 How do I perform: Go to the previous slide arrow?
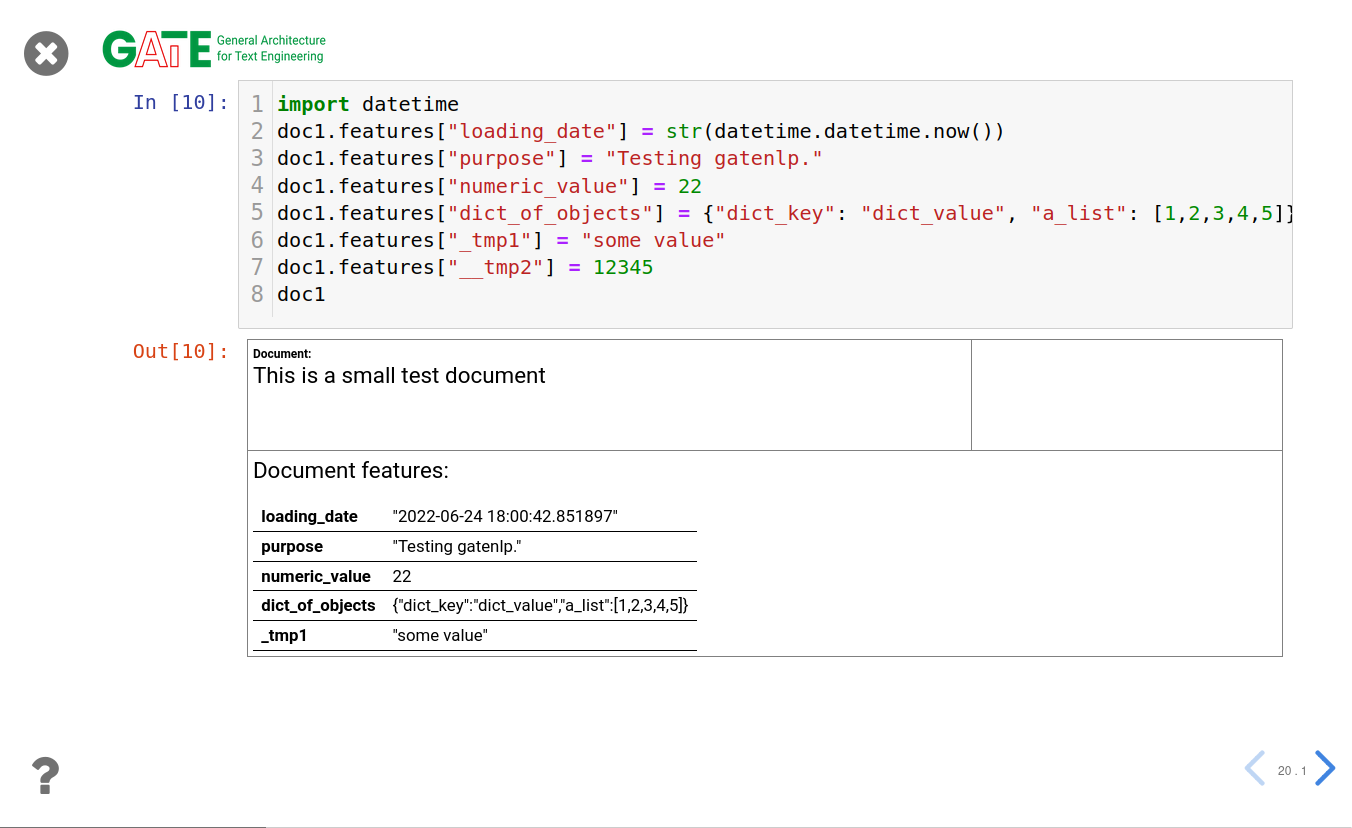pyautogui.click(x=1254, y=768)
